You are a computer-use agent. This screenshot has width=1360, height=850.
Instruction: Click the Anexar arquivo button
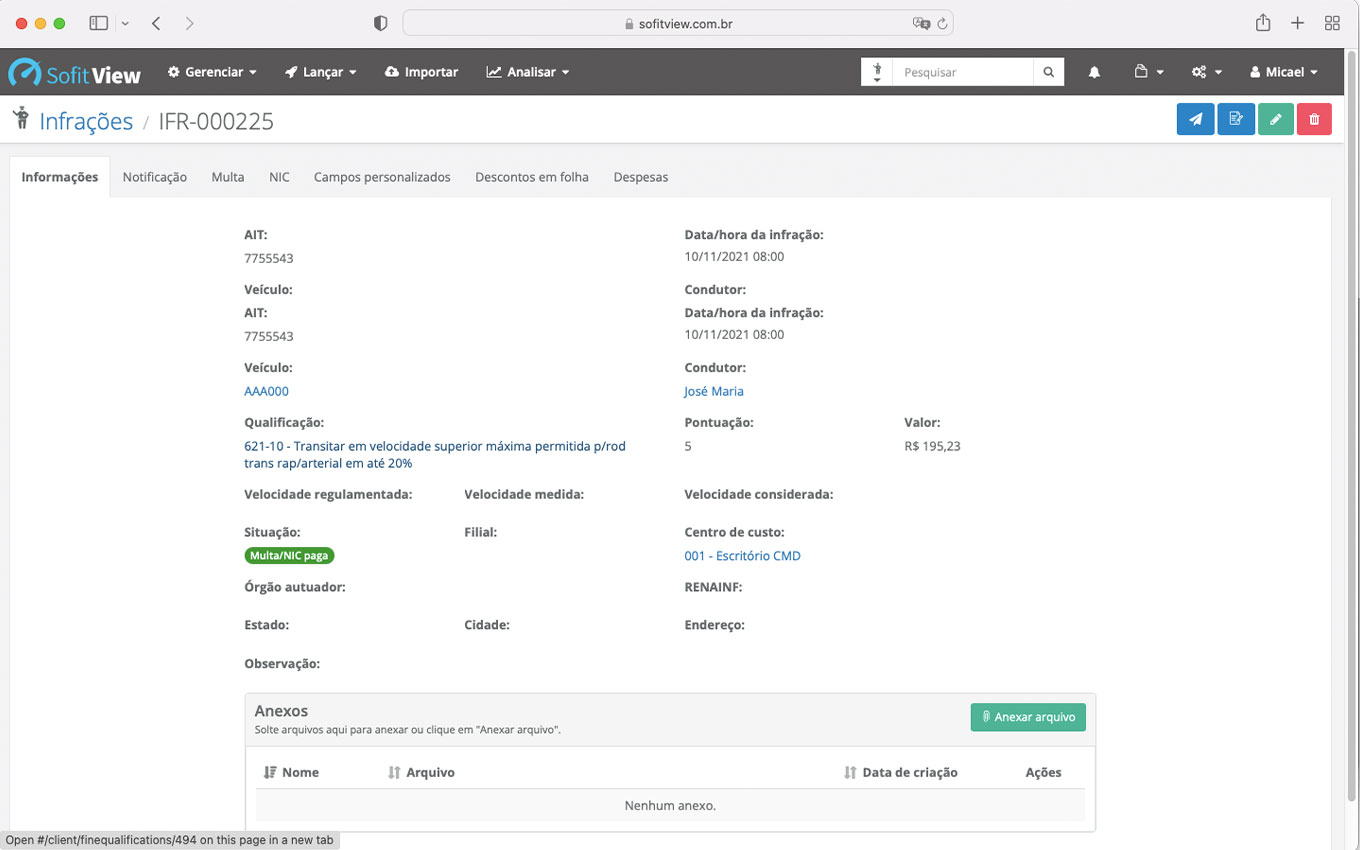tap(1027, 717)
